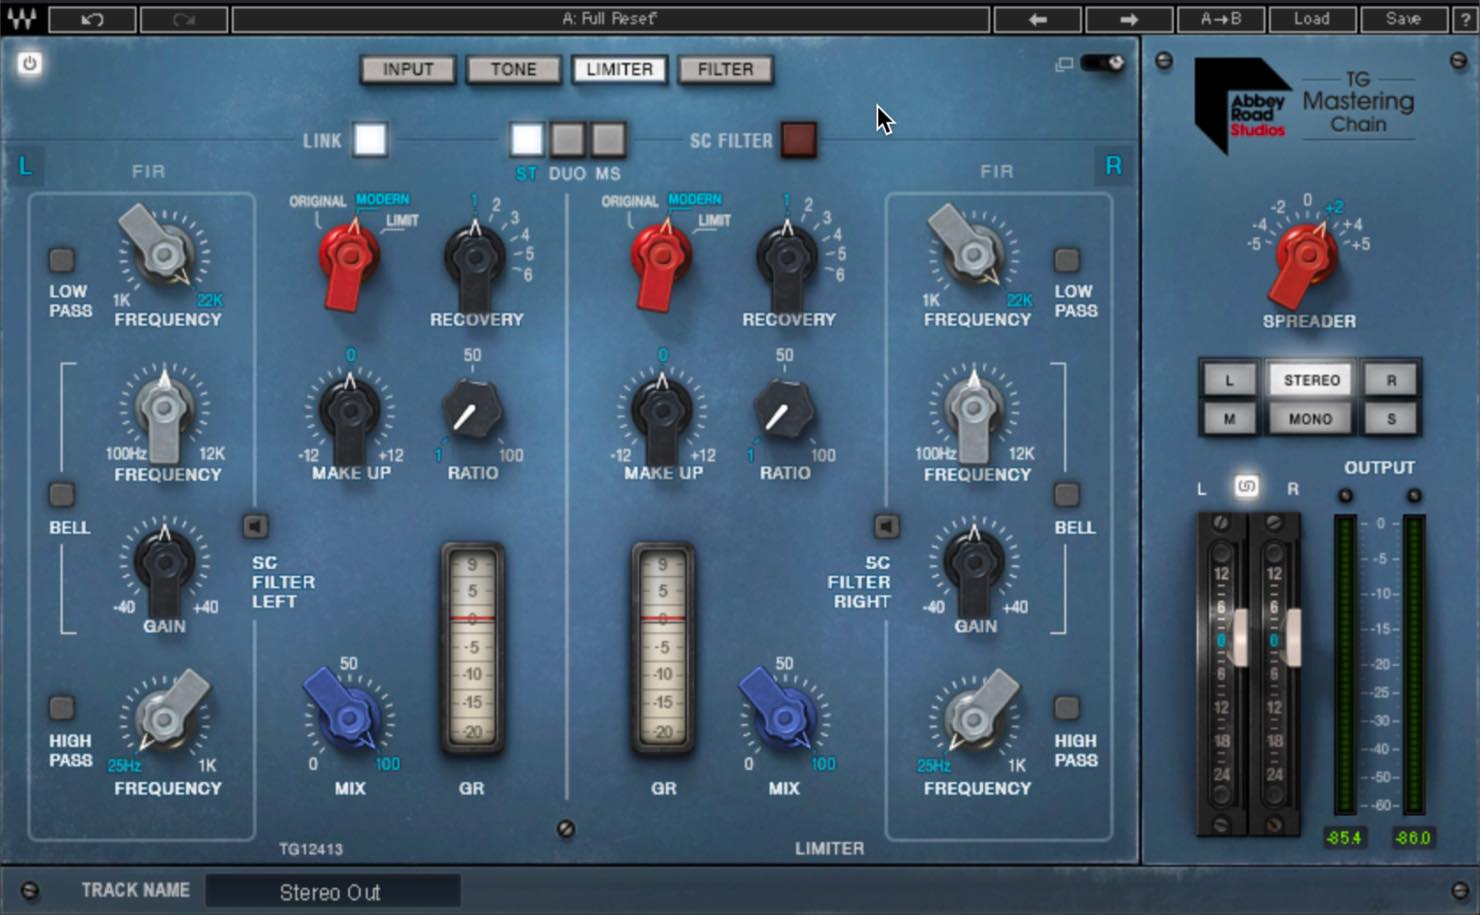The image size is (1480, 915).
Task: Open the preset name dropdown
Action: pyautogui.click(x=610, y=19)
